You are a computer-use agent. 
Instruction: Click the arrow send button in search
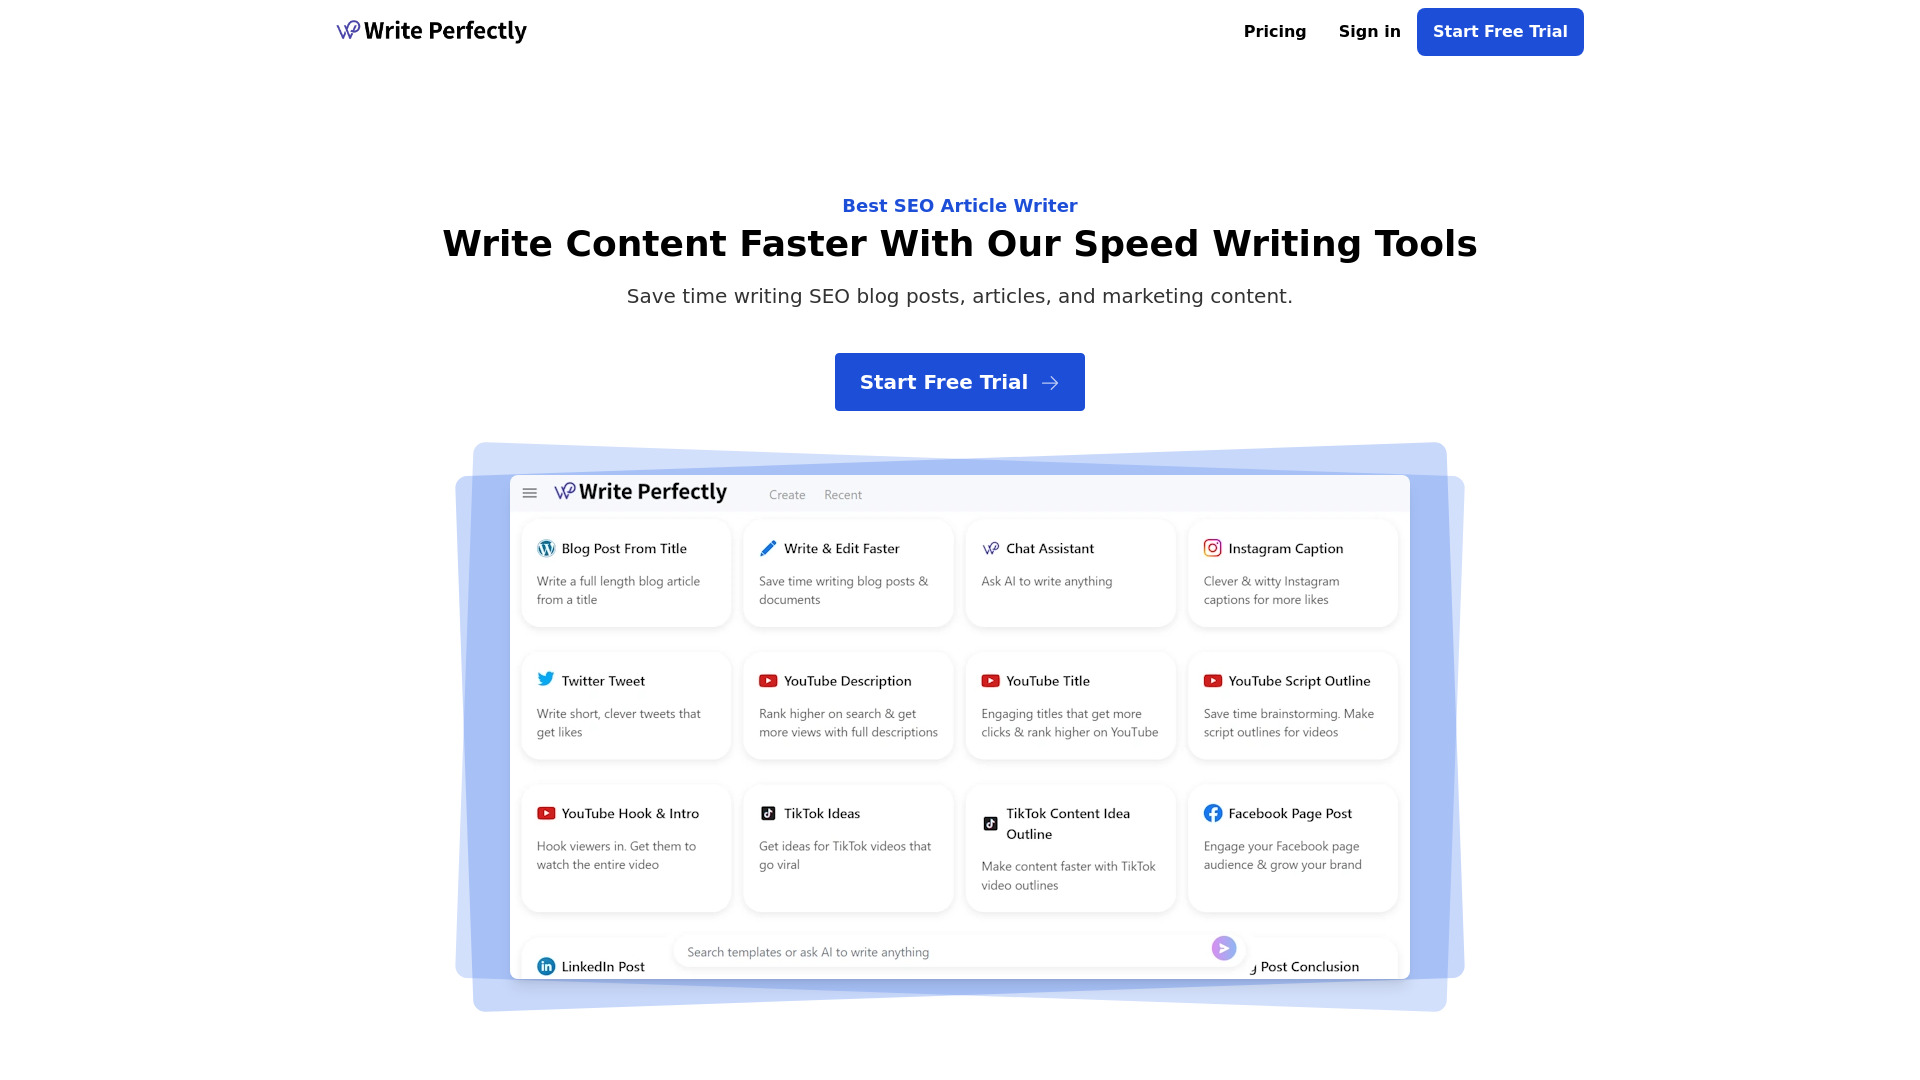pyautogui.click(x=1224, y=948)
